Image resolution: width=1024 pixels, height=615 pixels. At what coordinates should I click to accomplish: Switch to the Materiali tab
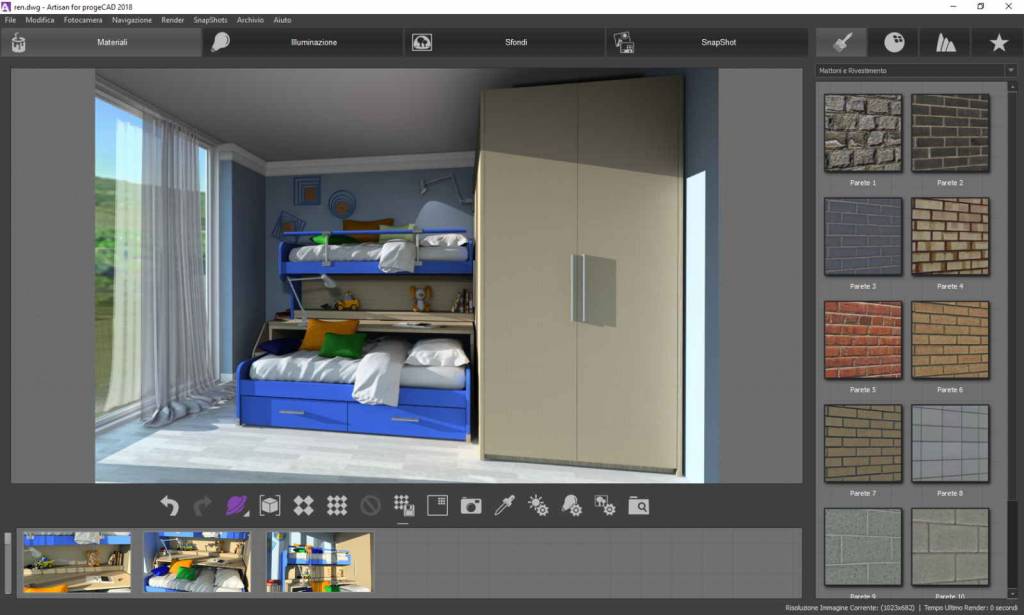click(101, 42)
